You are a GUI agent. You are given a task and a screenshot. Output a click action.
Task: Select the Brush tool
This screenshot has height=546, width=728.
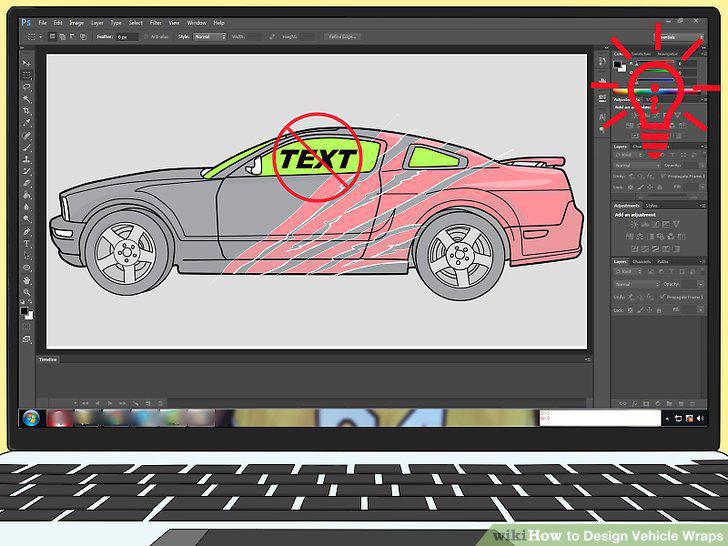click(27, 148)
